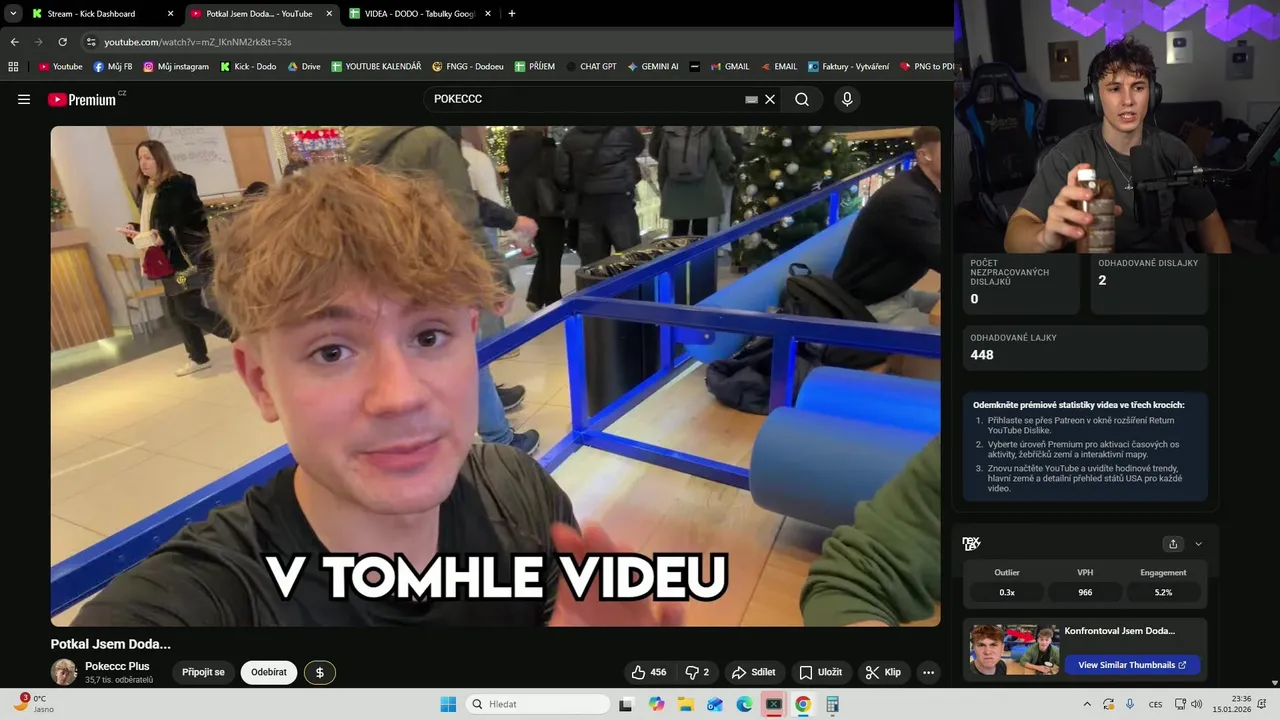Image resolution: width=1280 pixels, height=720 pixels.
Task: Open EMAIL bookmark
Action: [778, 66]
